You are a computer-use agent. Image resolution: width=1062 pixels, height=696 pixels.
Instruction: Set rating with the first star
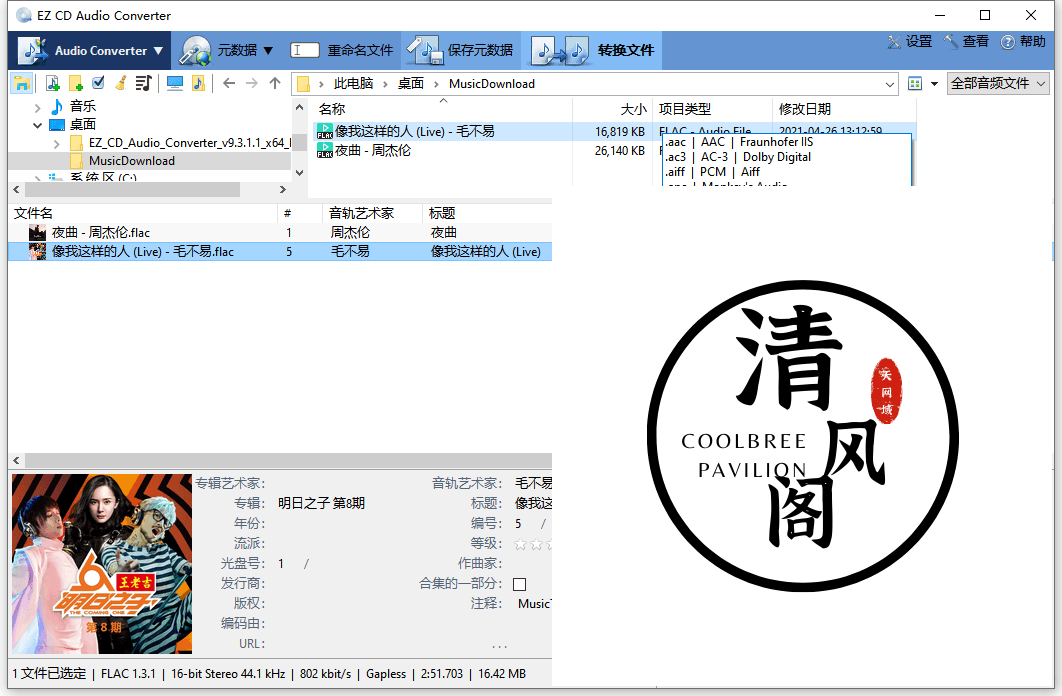pos(520,544)
